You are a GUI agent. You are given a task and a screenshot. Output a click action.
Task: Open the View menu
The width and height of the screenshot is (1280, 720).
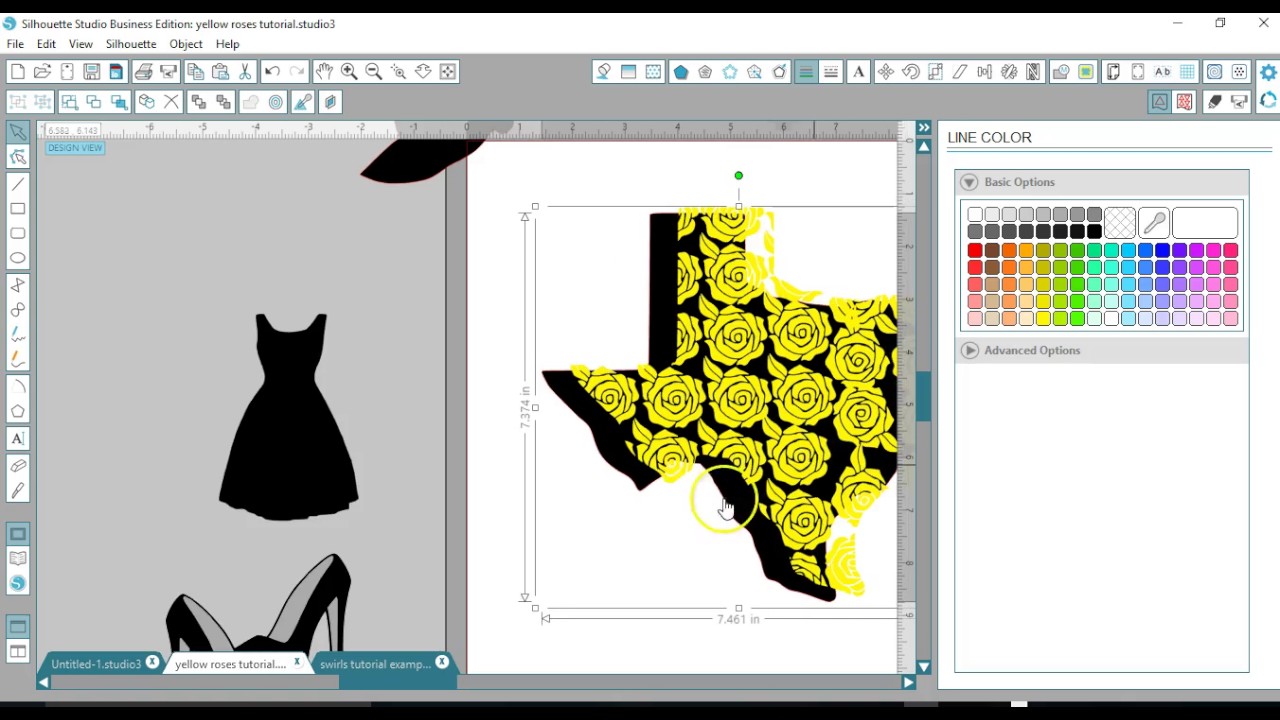[x=80, y=44]
